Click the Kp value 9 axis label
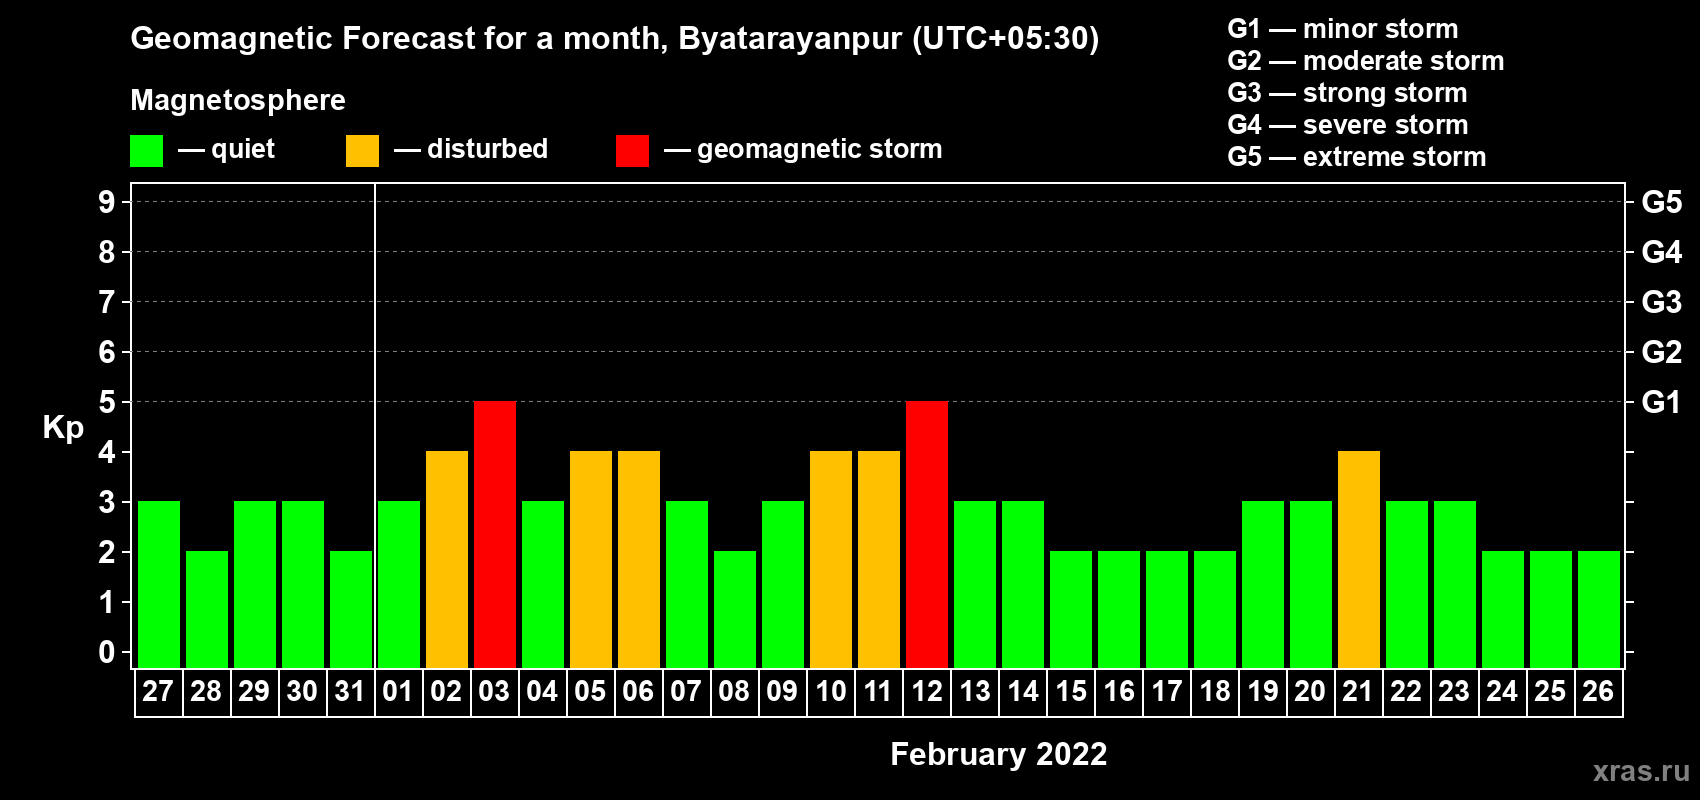The width and height of the screenshot is (1700, 800). point(107,202)
